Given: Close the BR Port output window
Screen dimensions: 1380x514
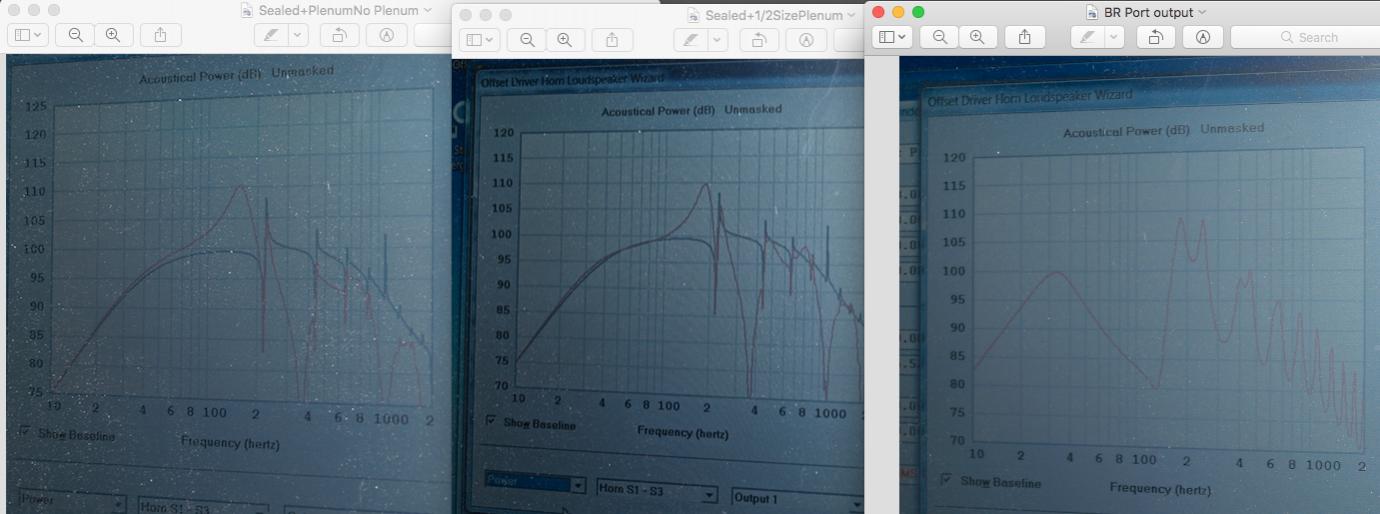Looking at the screenshot, I should point(879,12).
